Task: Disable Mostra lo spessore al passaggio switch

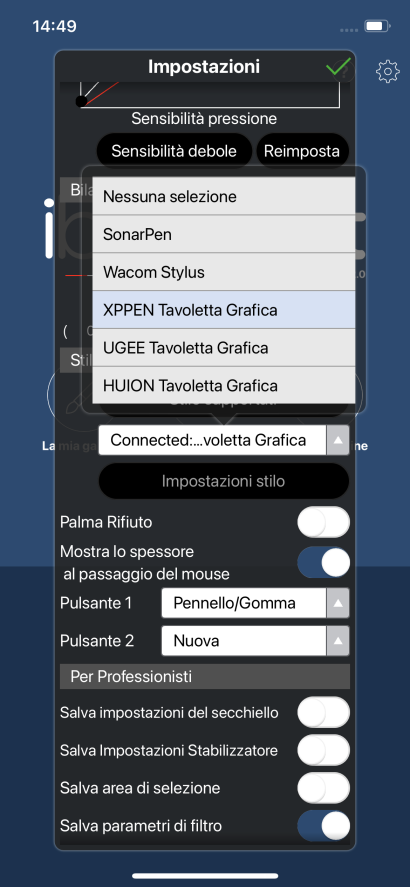Action: point(323,562)
